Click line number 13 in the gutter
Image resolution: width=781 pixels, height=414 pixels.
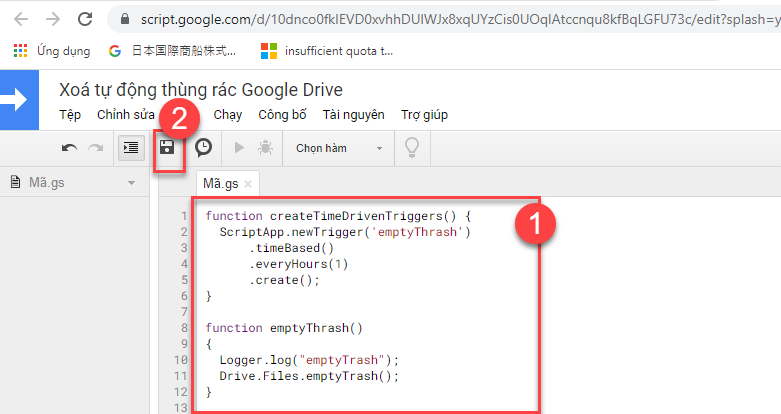click(x=181, y=408)
